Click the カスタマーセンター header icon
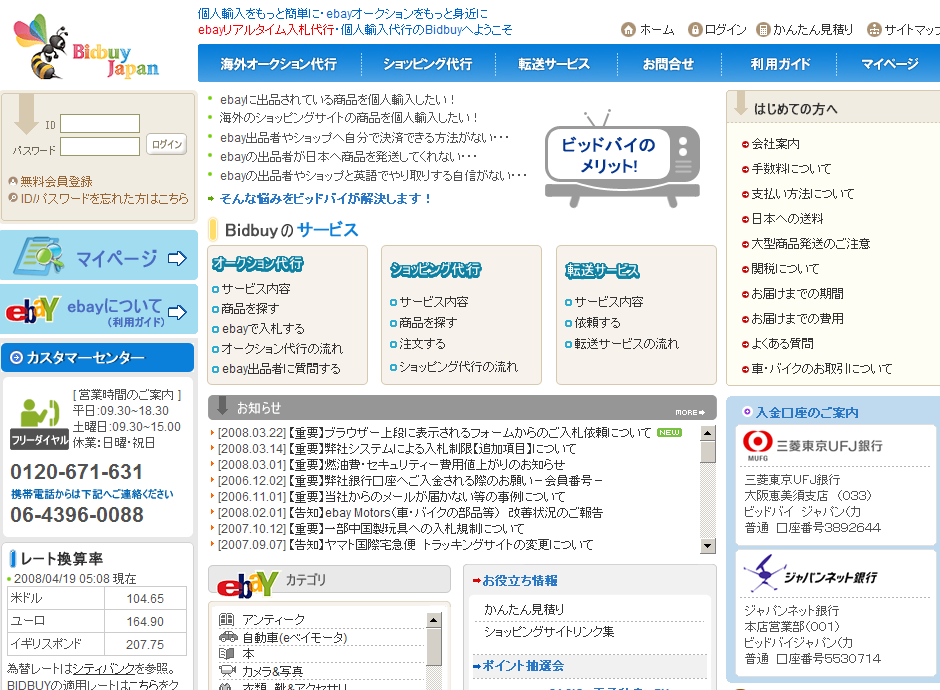 click(16, 358)
